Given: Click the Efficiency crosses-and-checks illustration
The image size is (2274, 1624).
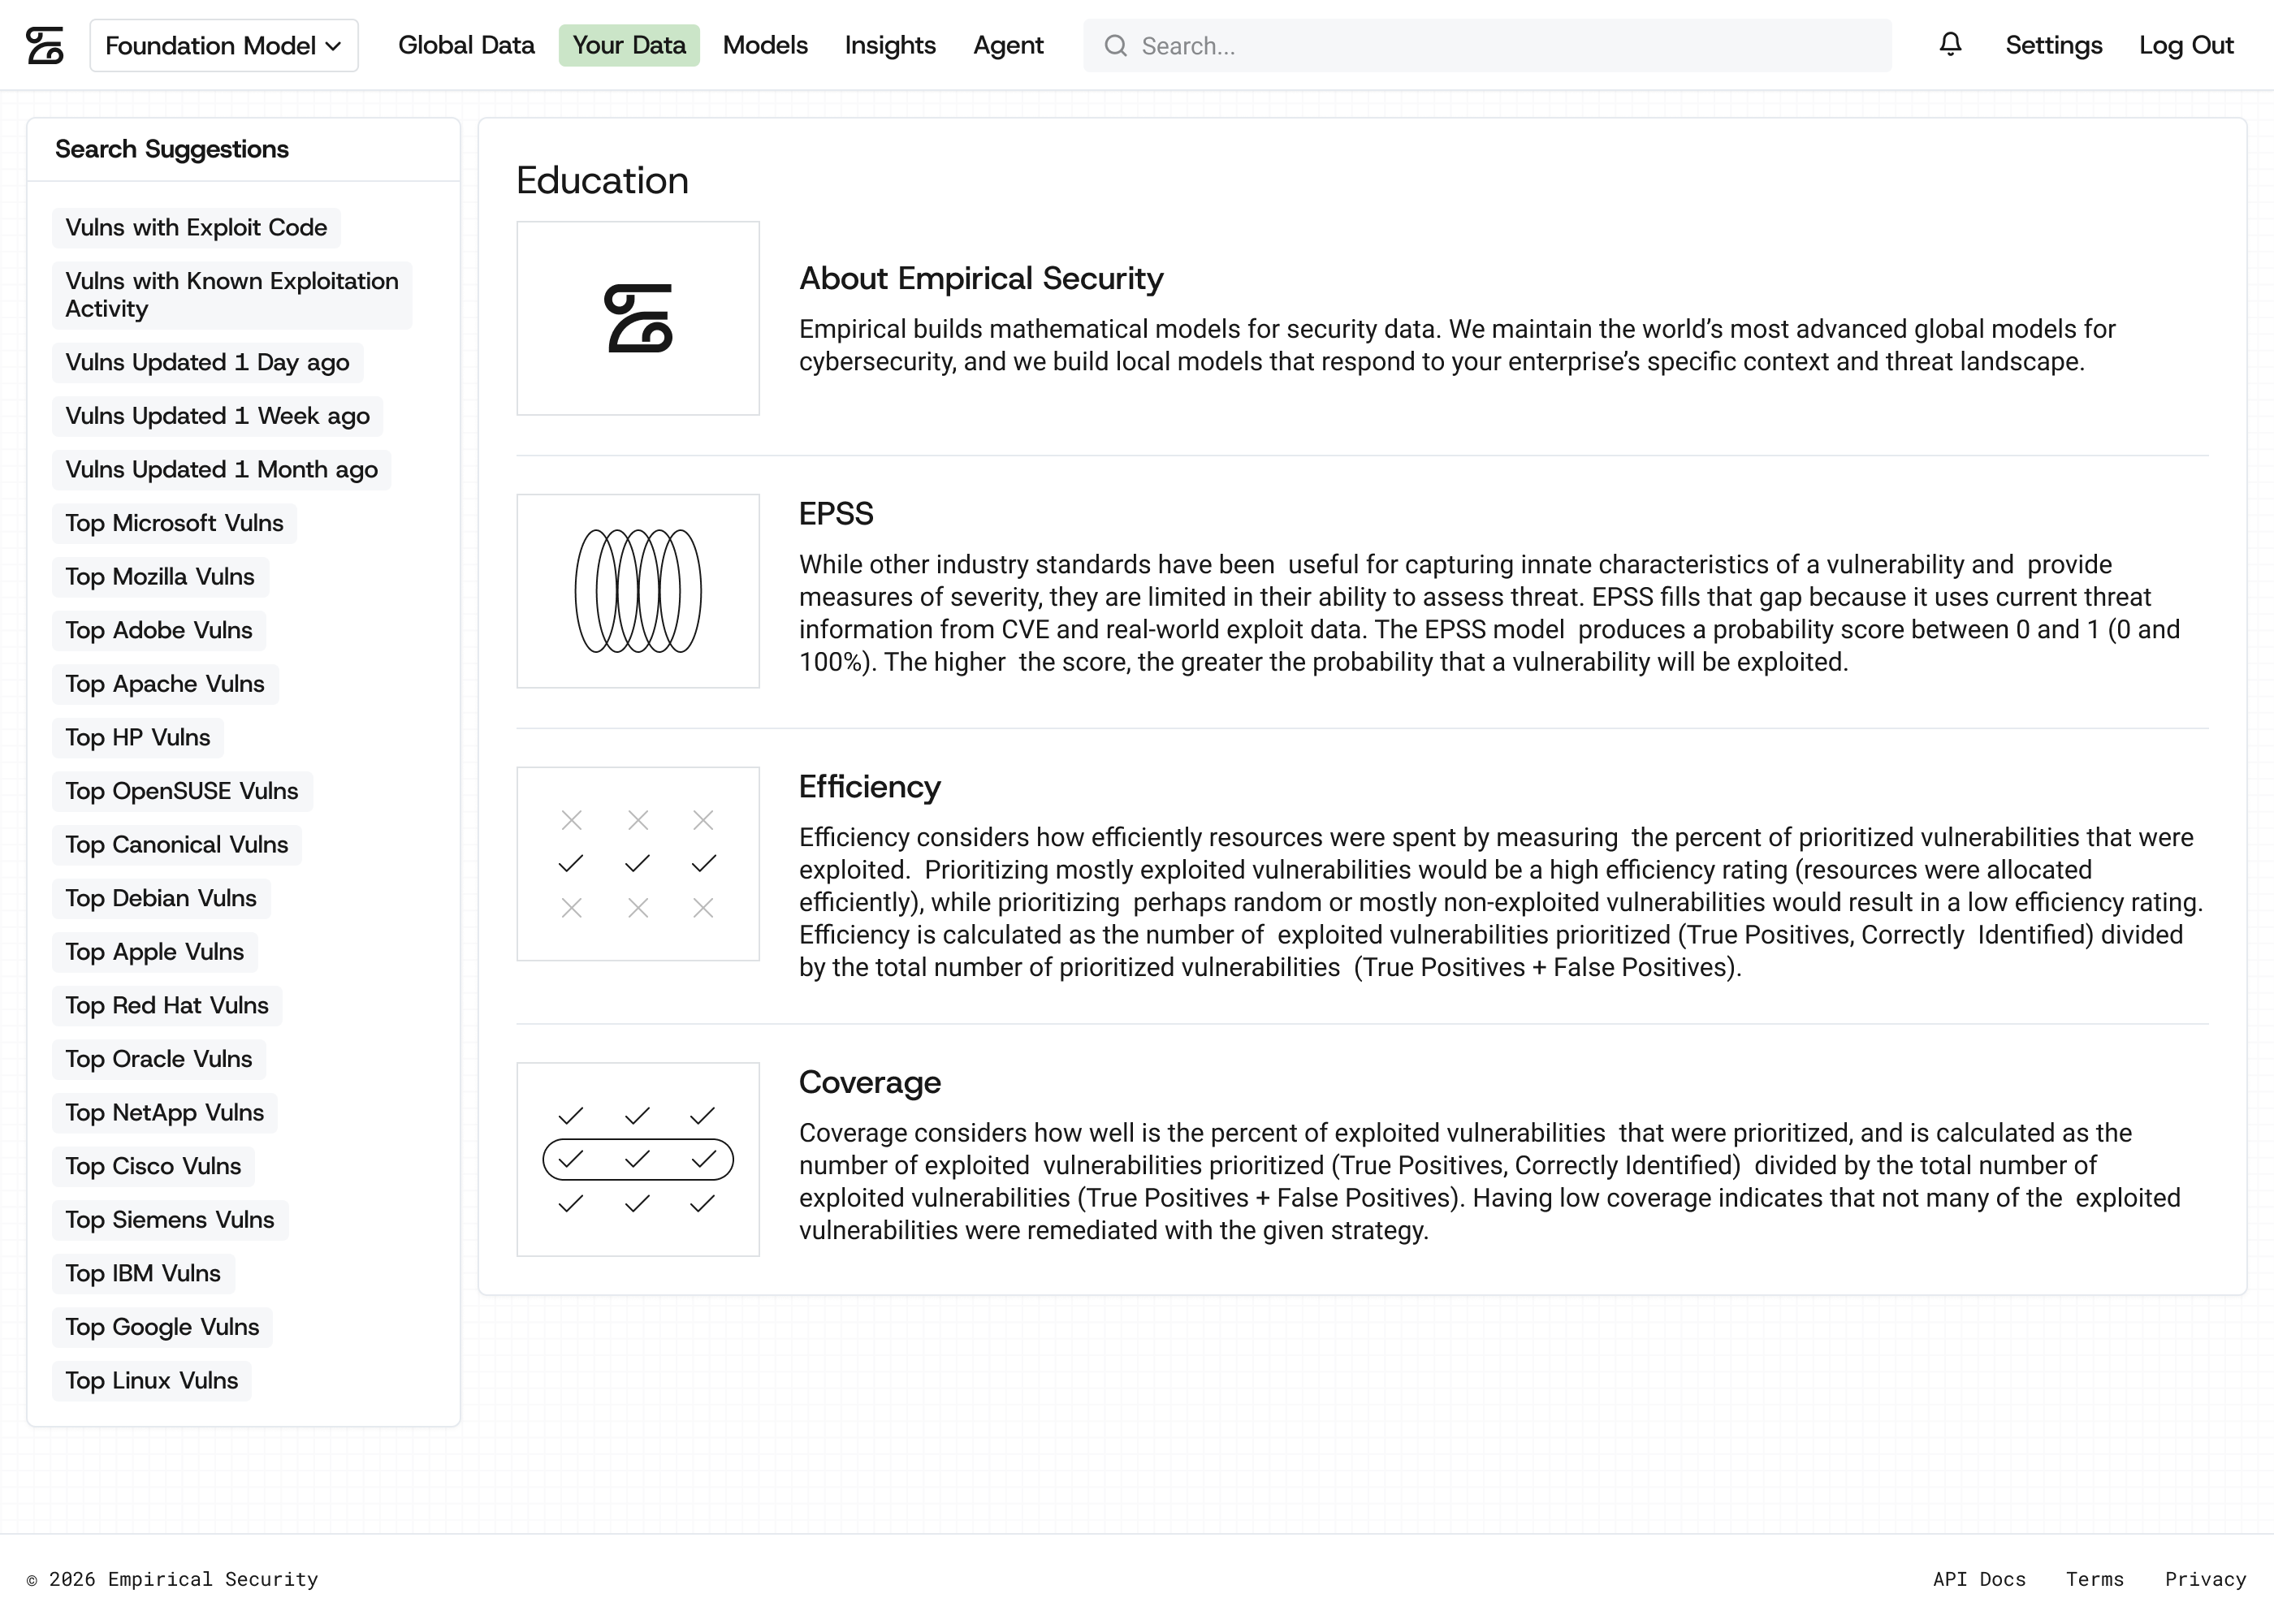Looking at the screenshot, I should click(x=638, y=864).
